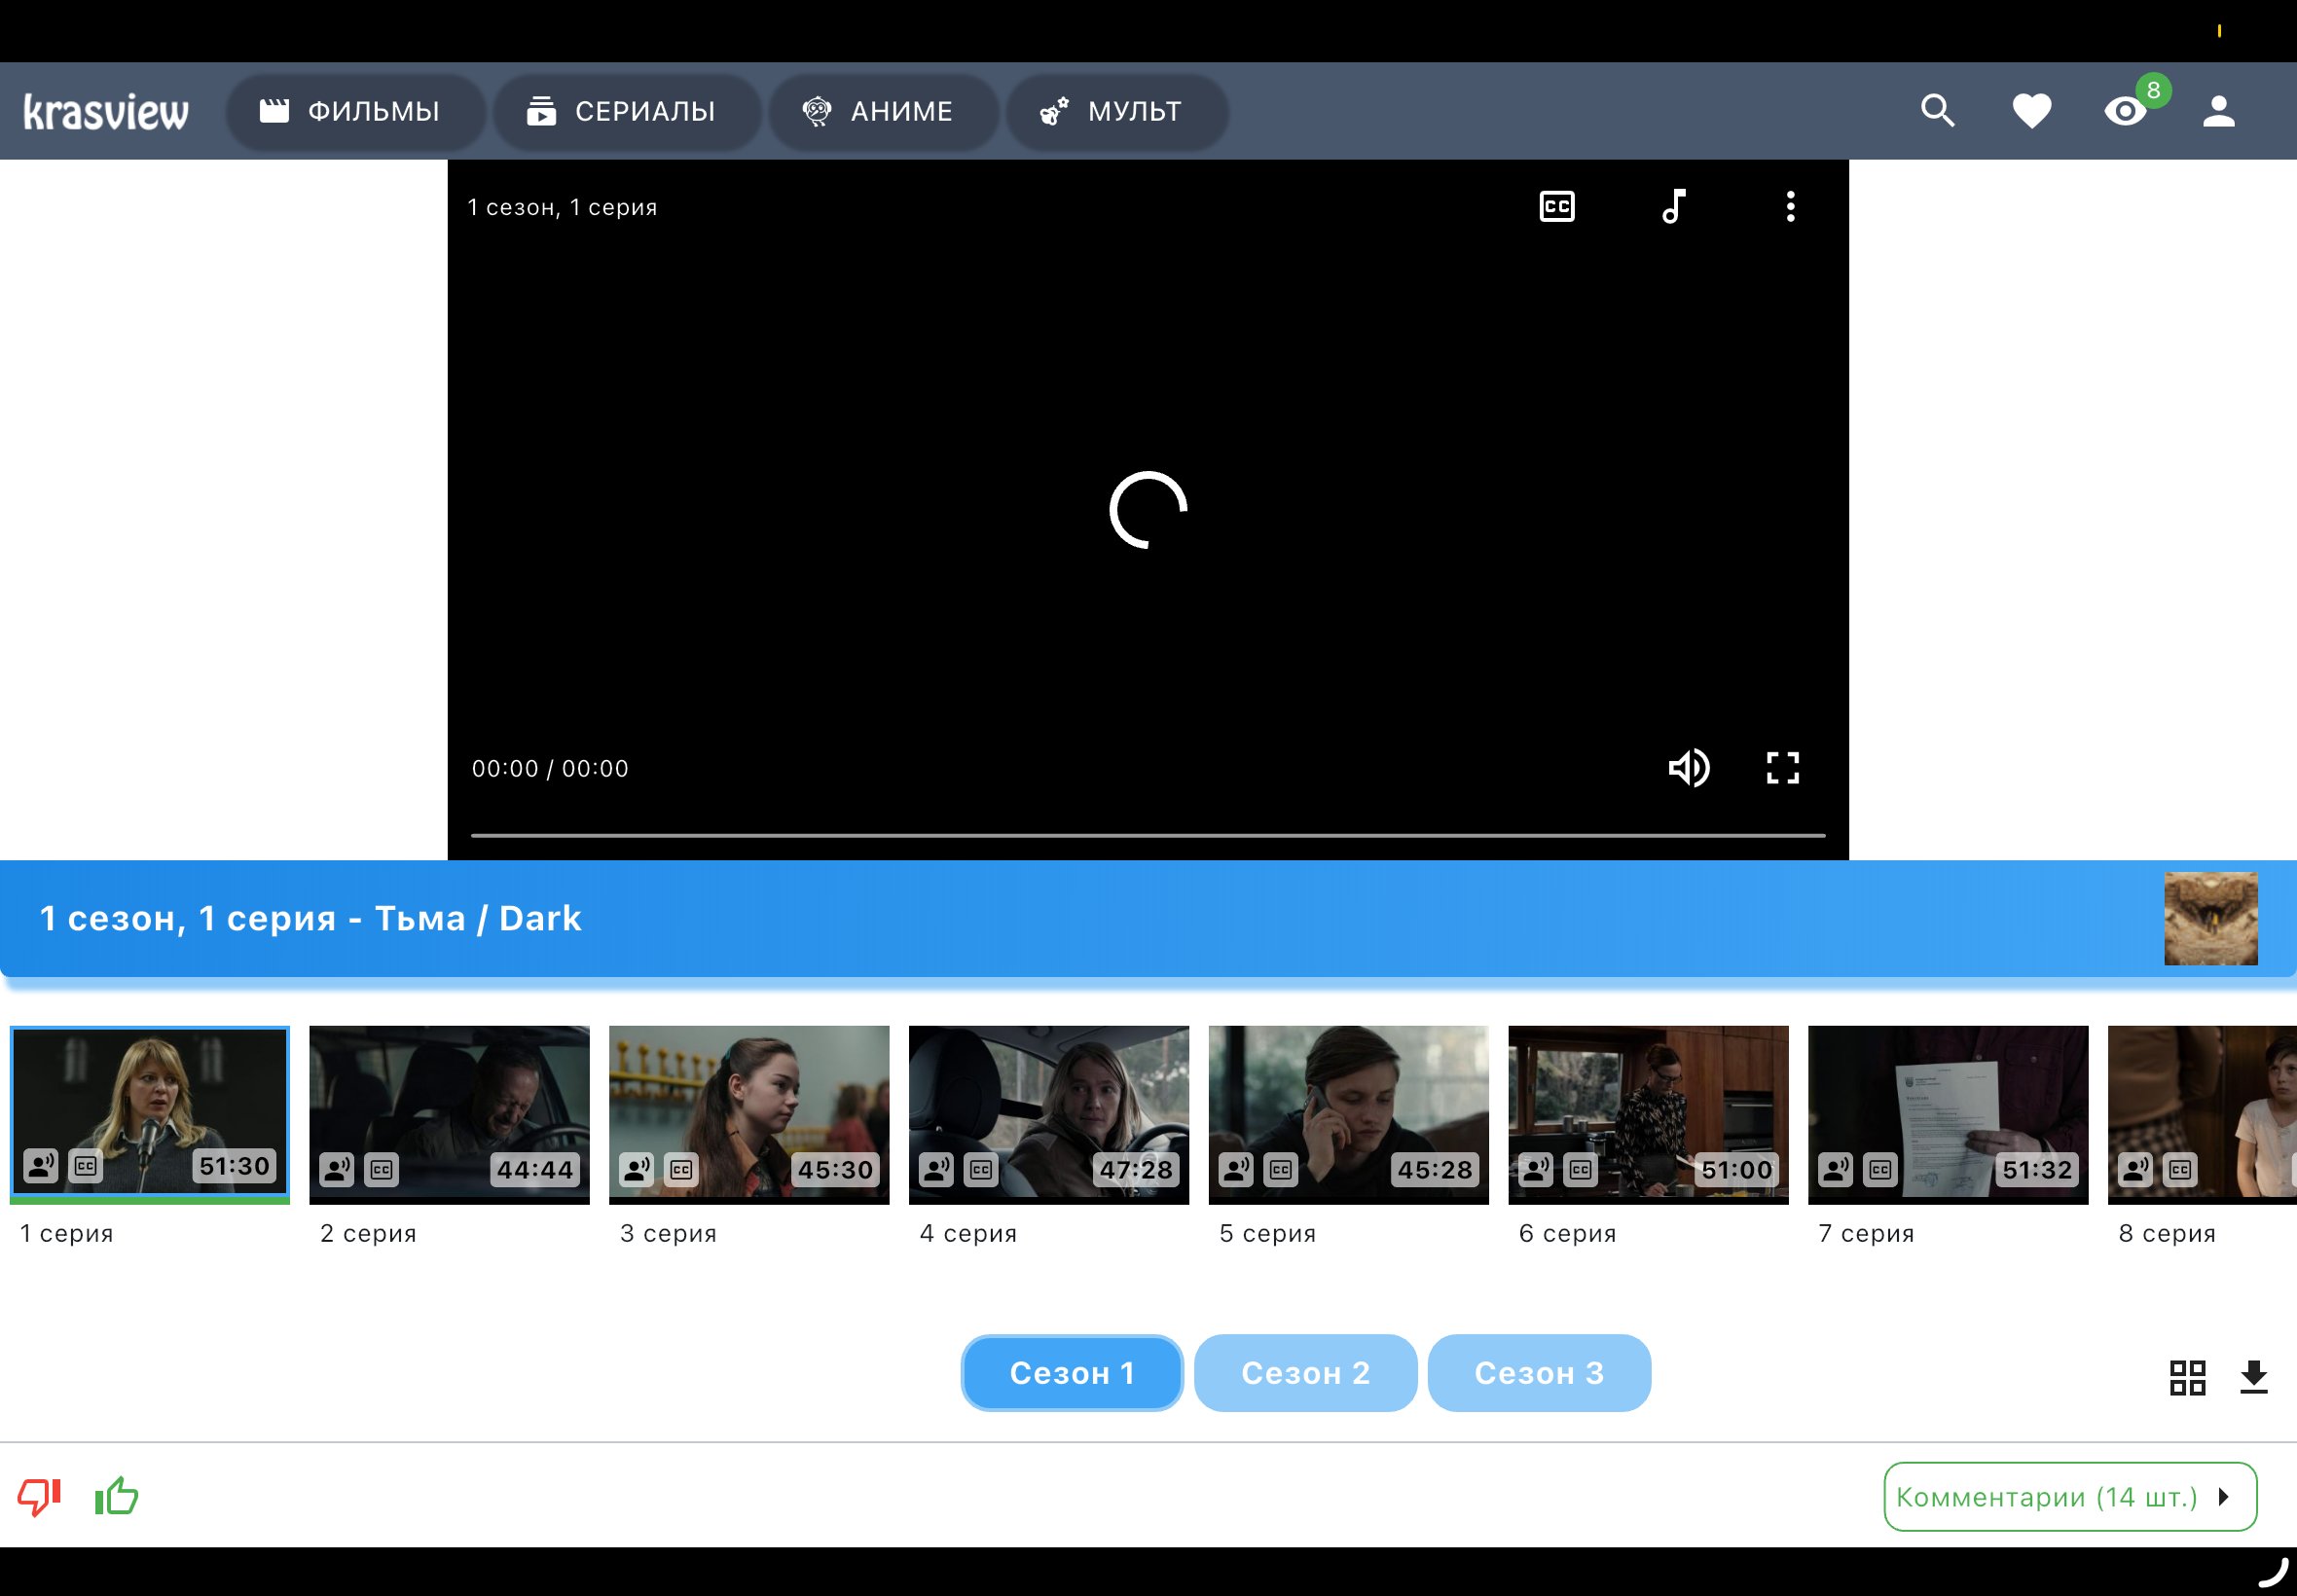2297x1596 pixels.
Task: Open the three-dot player options menu
Action: (x=1790, y=207)
